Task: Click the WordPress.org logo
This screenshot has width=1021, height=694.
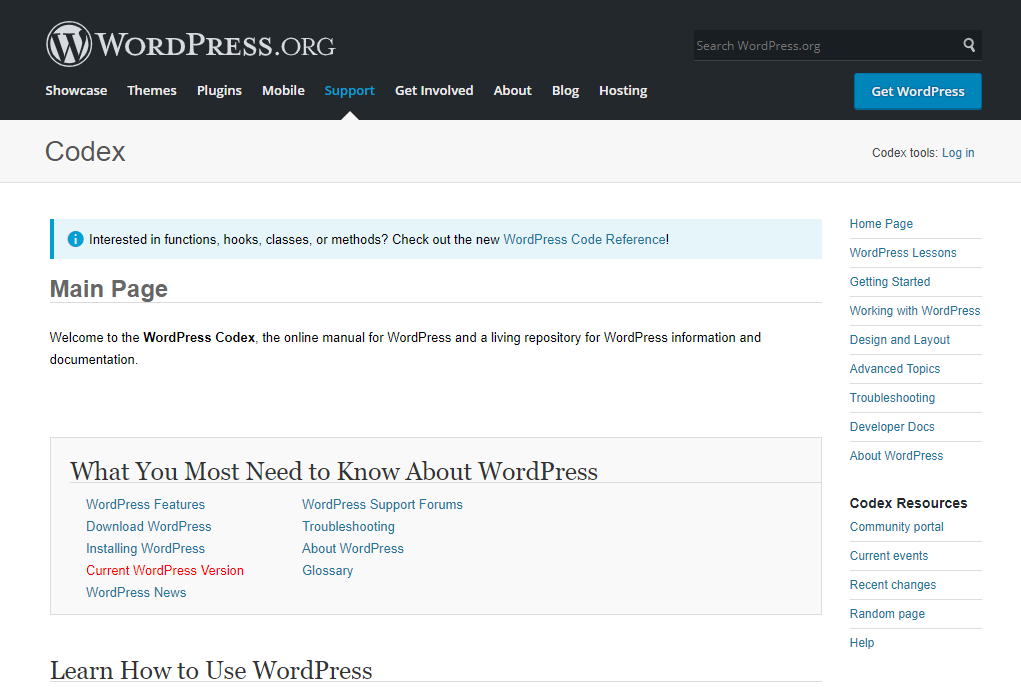Action: [191, 44]
